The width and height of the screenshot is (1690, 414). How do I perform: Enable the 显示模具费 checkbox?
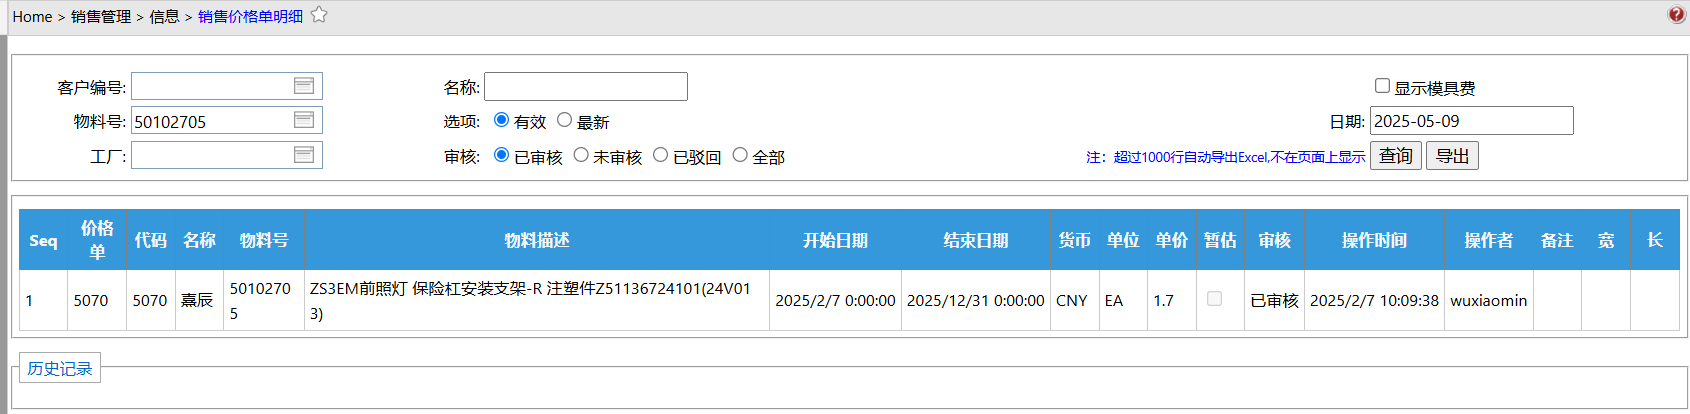coord(1382,86)
